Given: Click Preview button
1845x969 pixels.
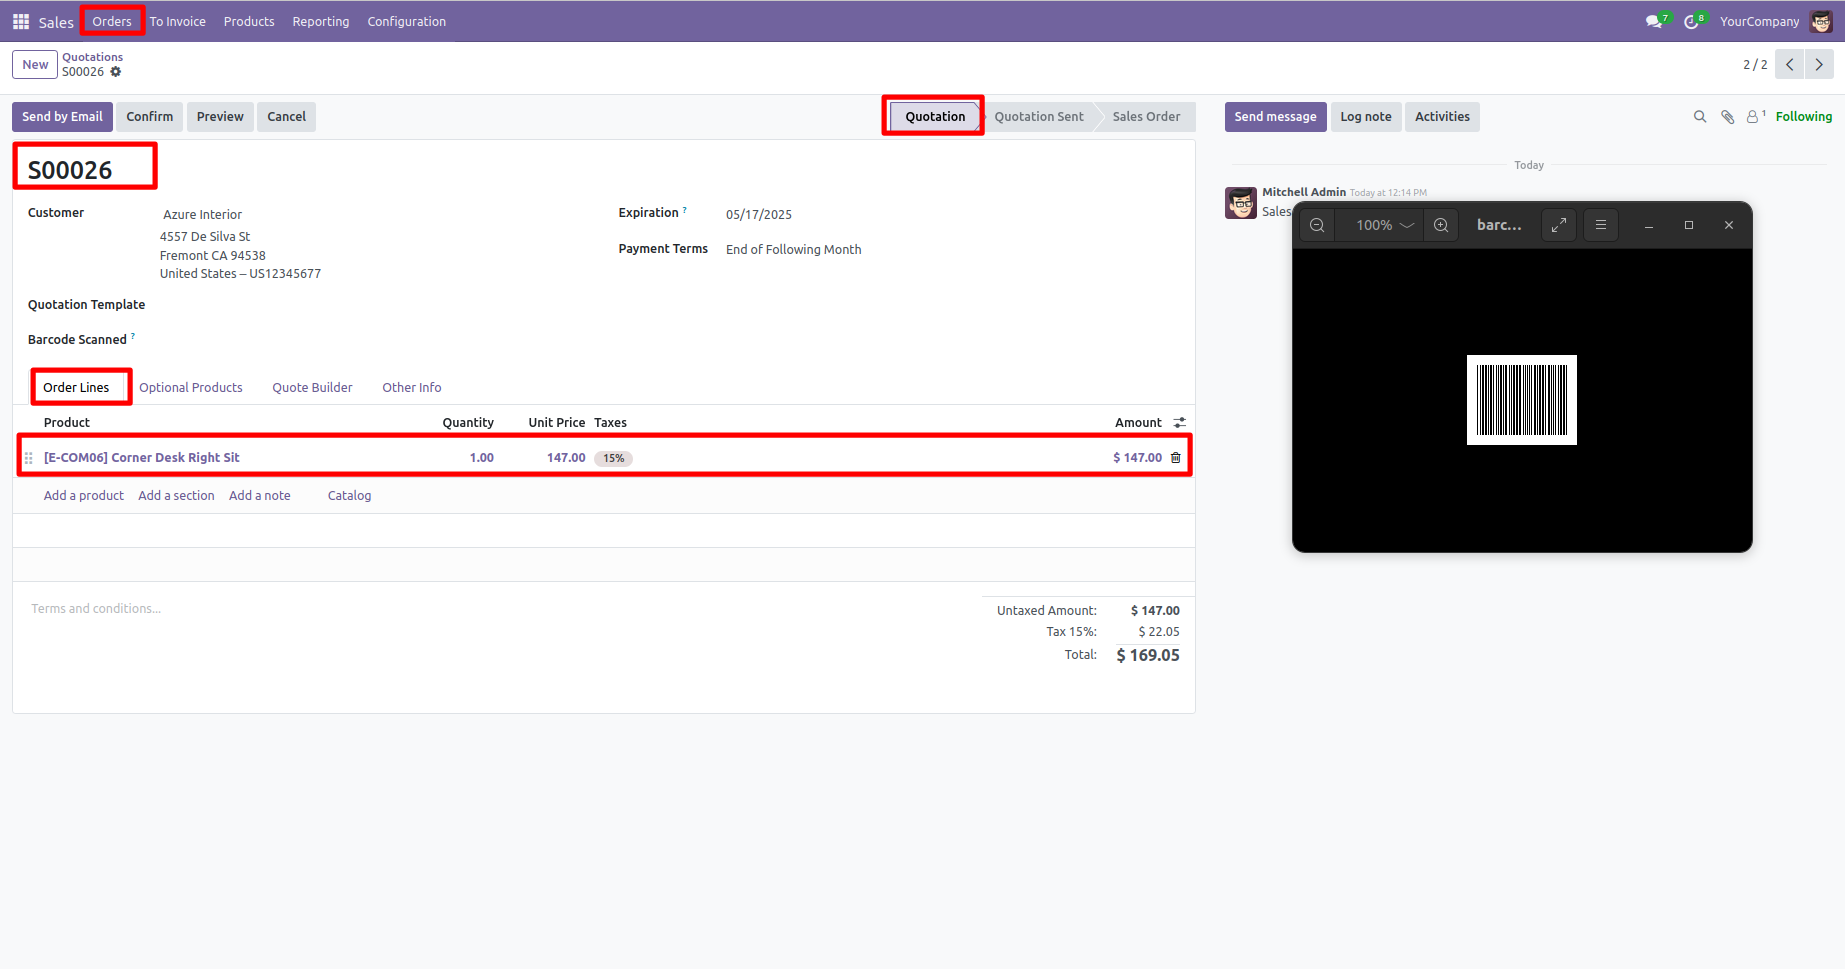Looking at the screenshot, I should coord(220,117).
